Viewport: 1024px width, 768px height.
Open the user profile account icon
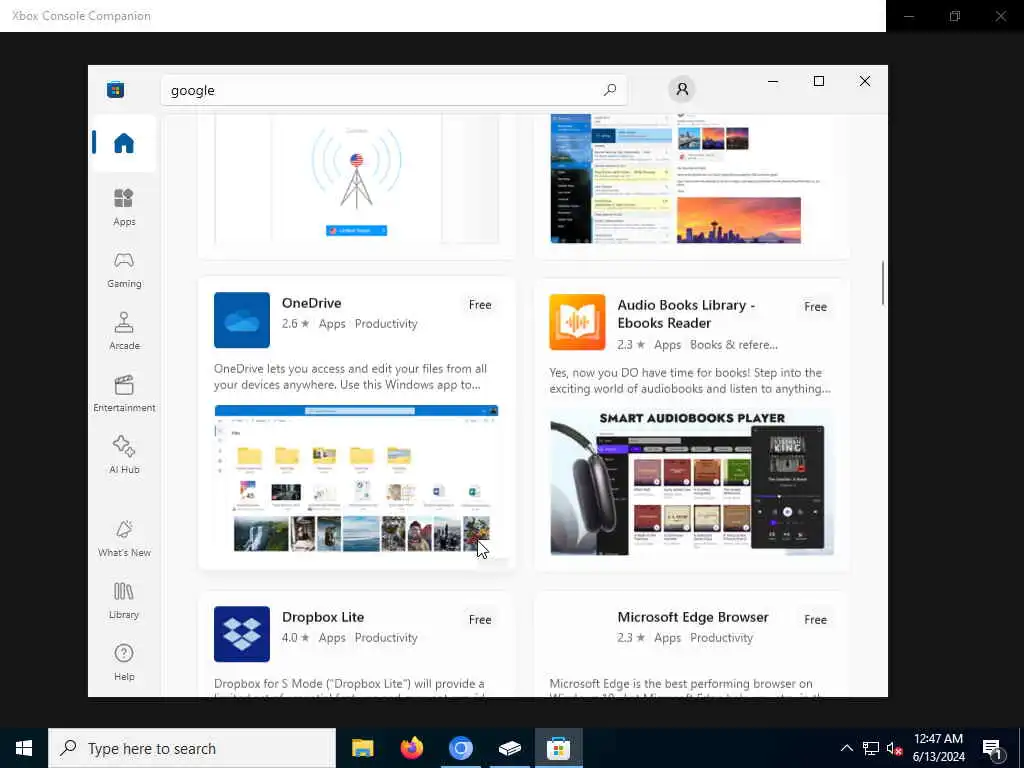coord(682,89)
